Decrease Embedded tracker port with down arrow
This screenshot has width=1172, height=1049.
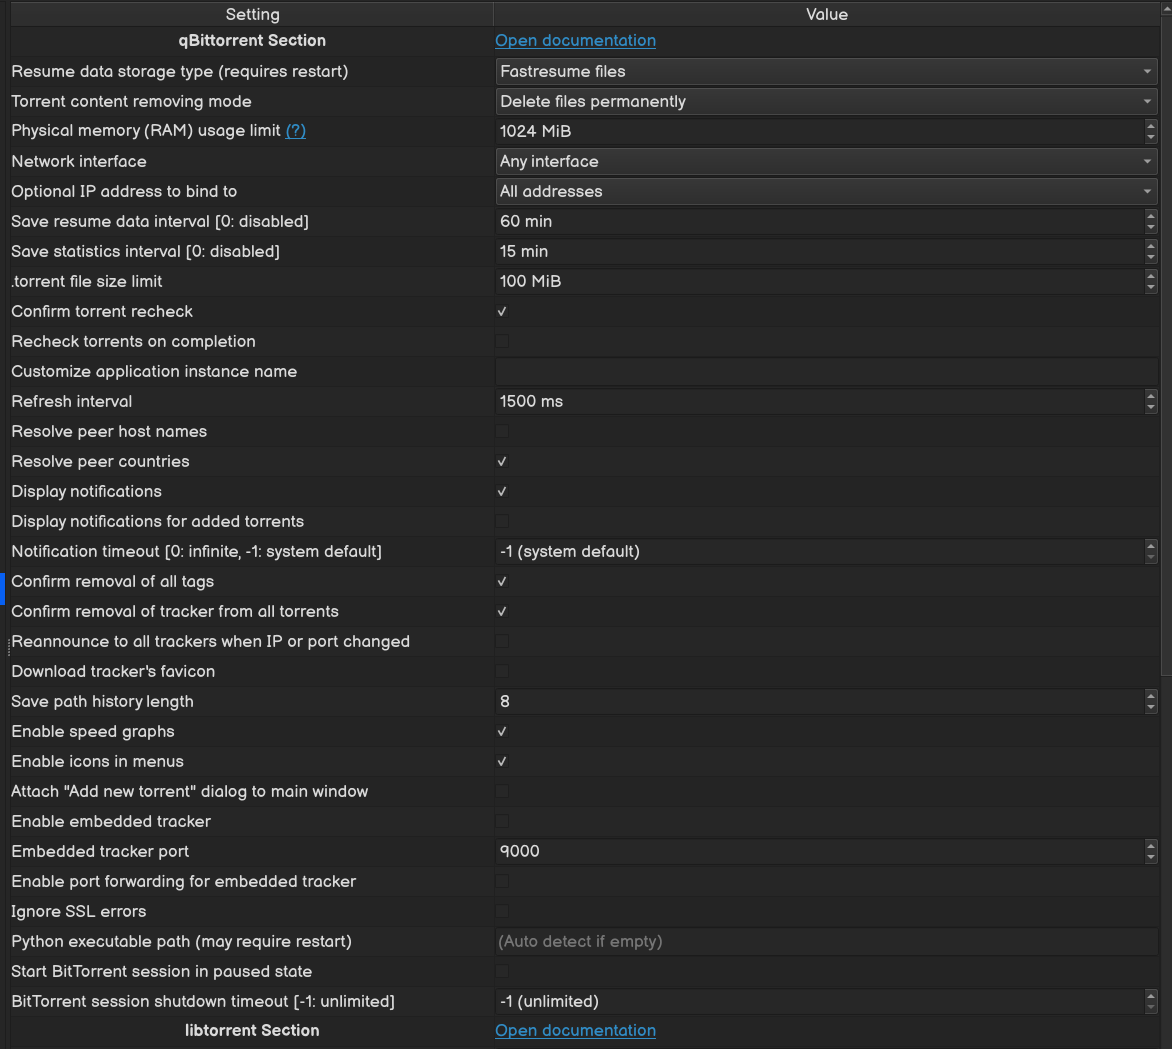(1151, 857)
